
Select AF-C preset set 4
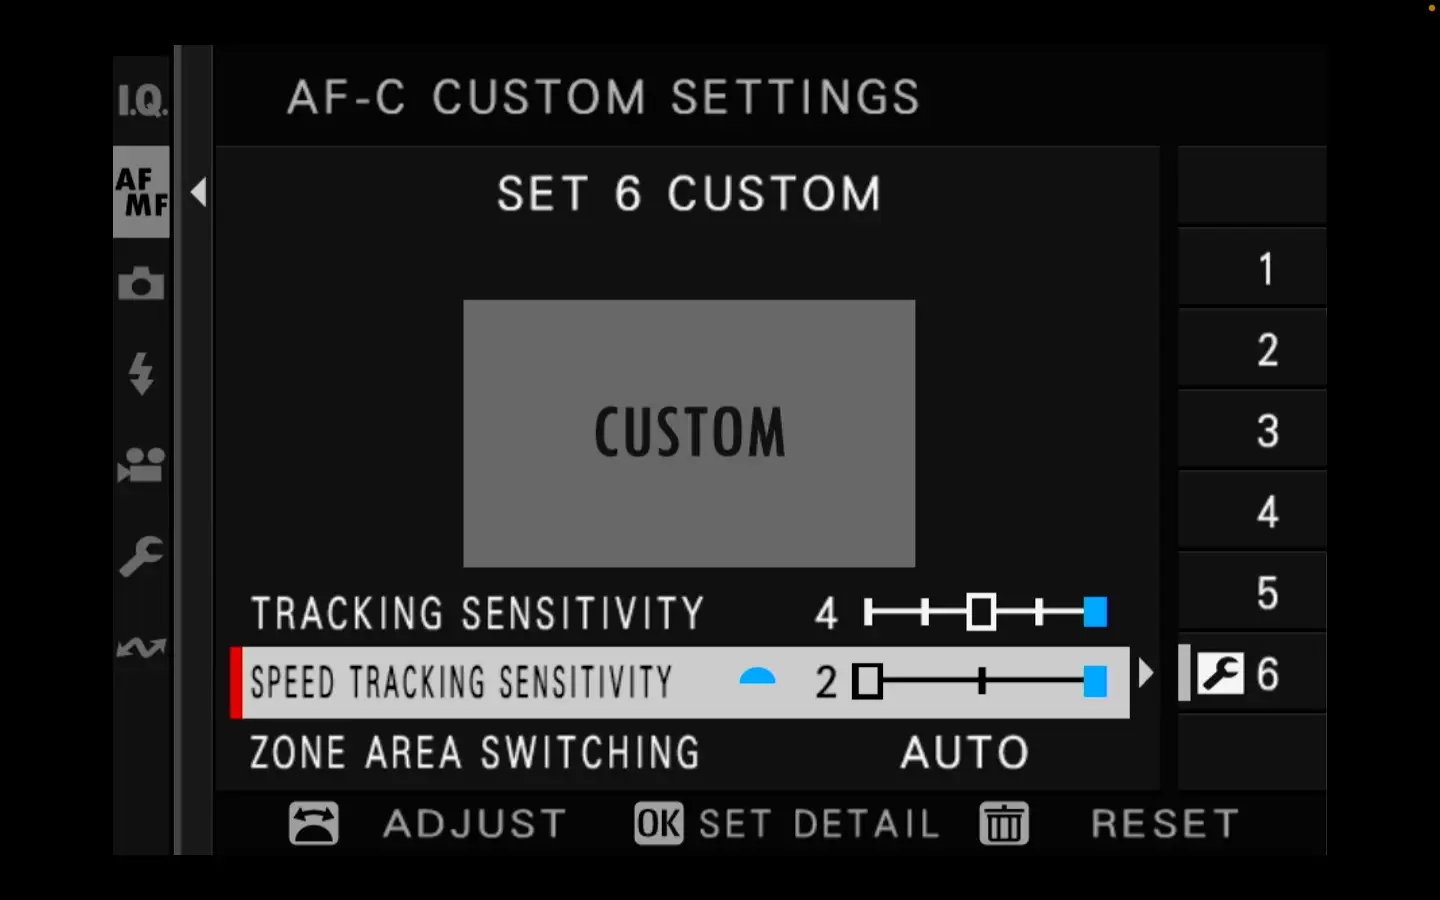pos(1266,512)
